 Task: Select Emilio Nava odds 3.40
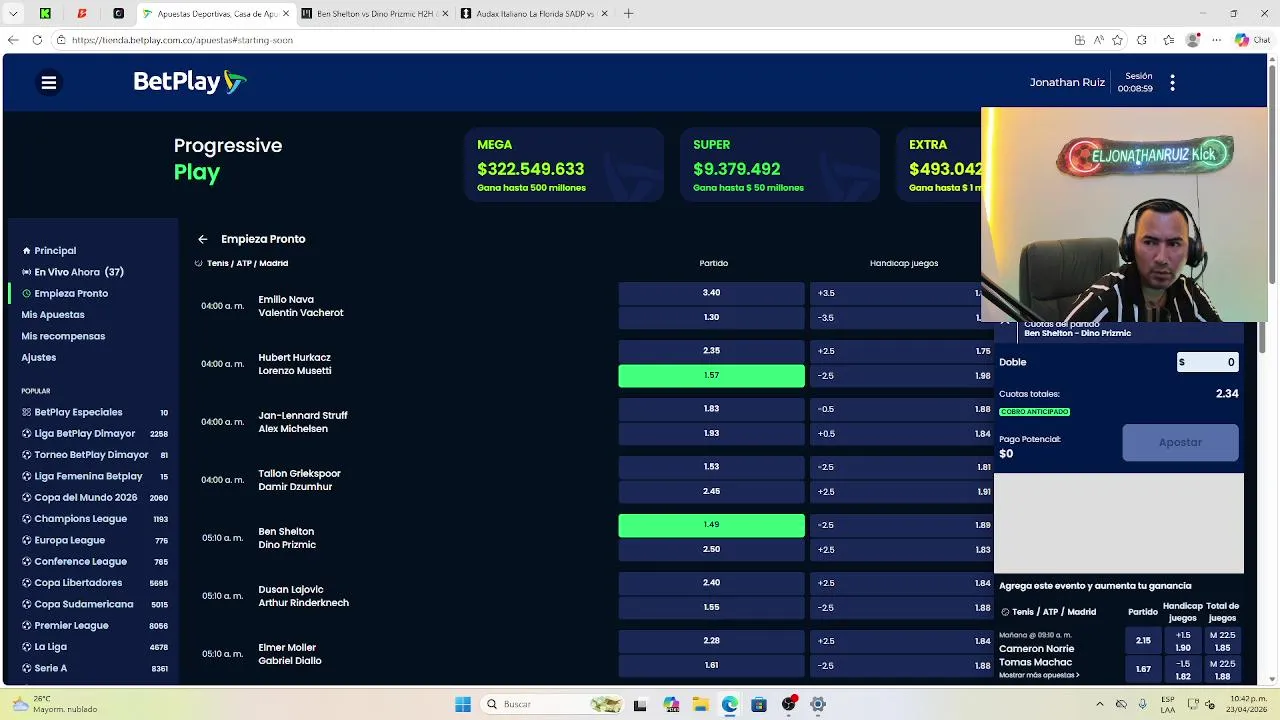pos(711,293)
